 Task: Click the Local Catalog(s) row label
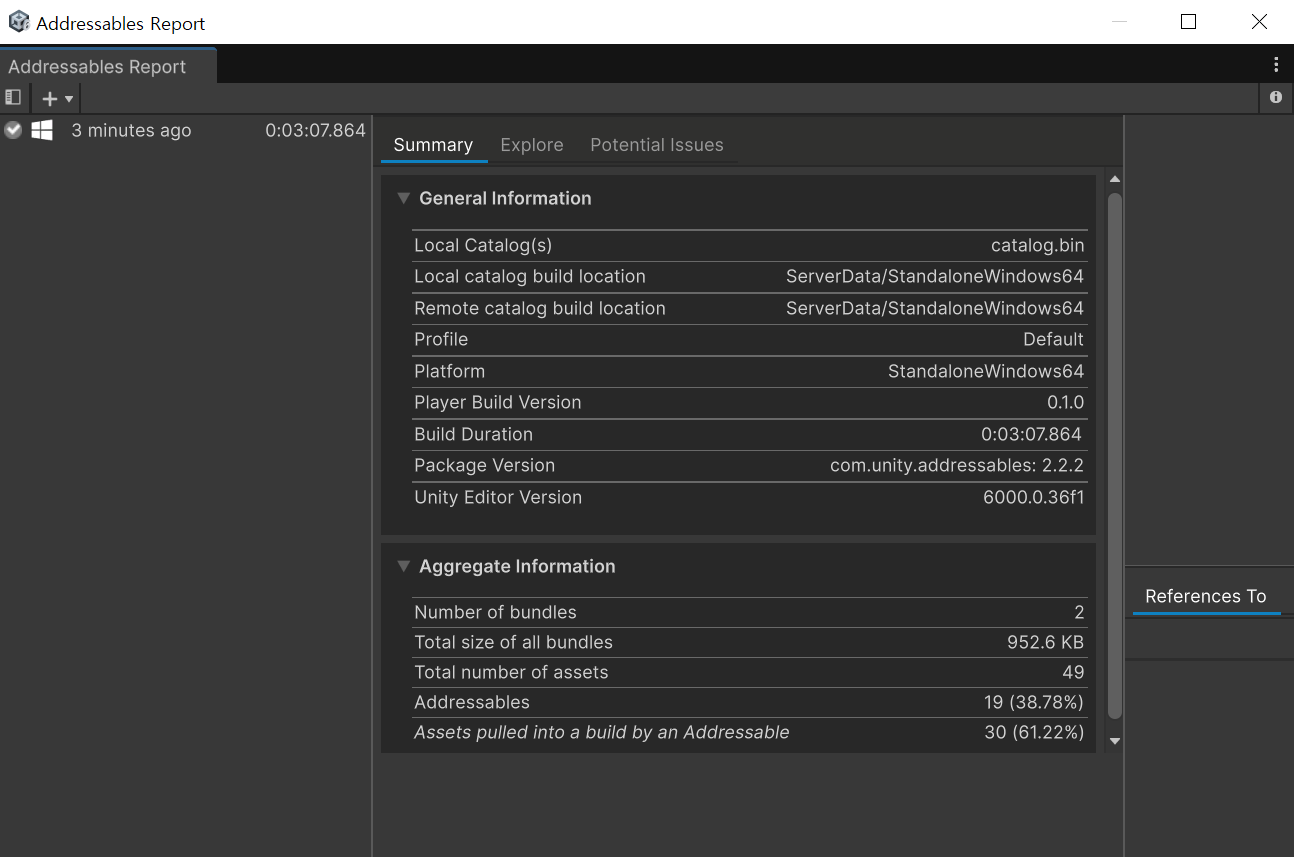483,245
